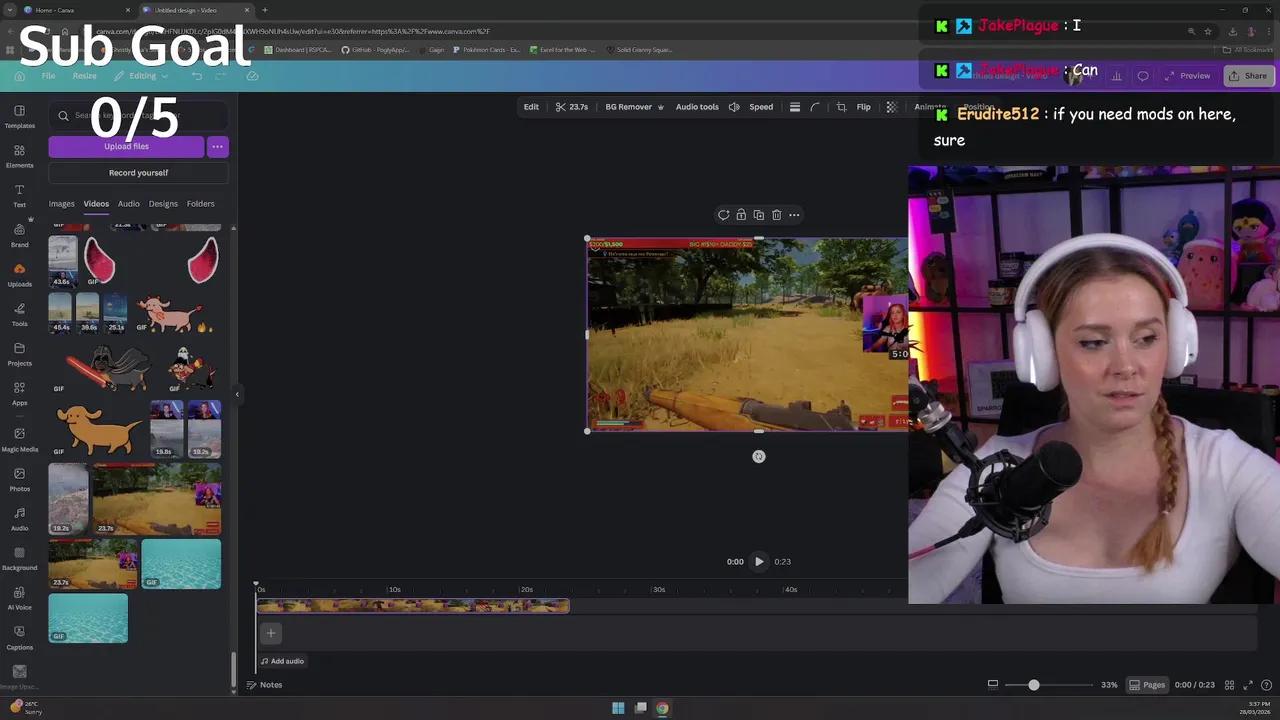Toggle the Pages view button
This screenshot has width=1280, height=720.
click(x=1147, y=685)
